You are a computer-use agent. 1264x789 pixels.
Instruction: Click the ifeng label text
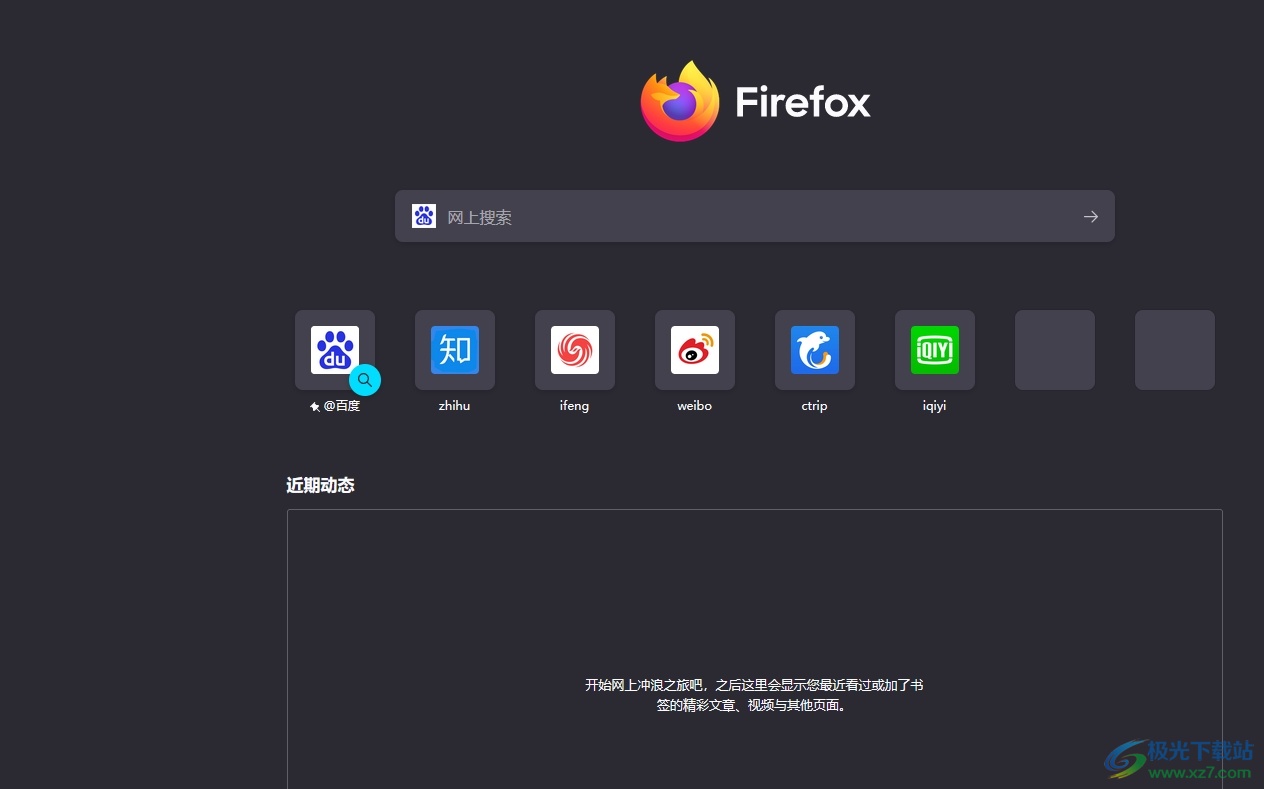click(575, 406)
